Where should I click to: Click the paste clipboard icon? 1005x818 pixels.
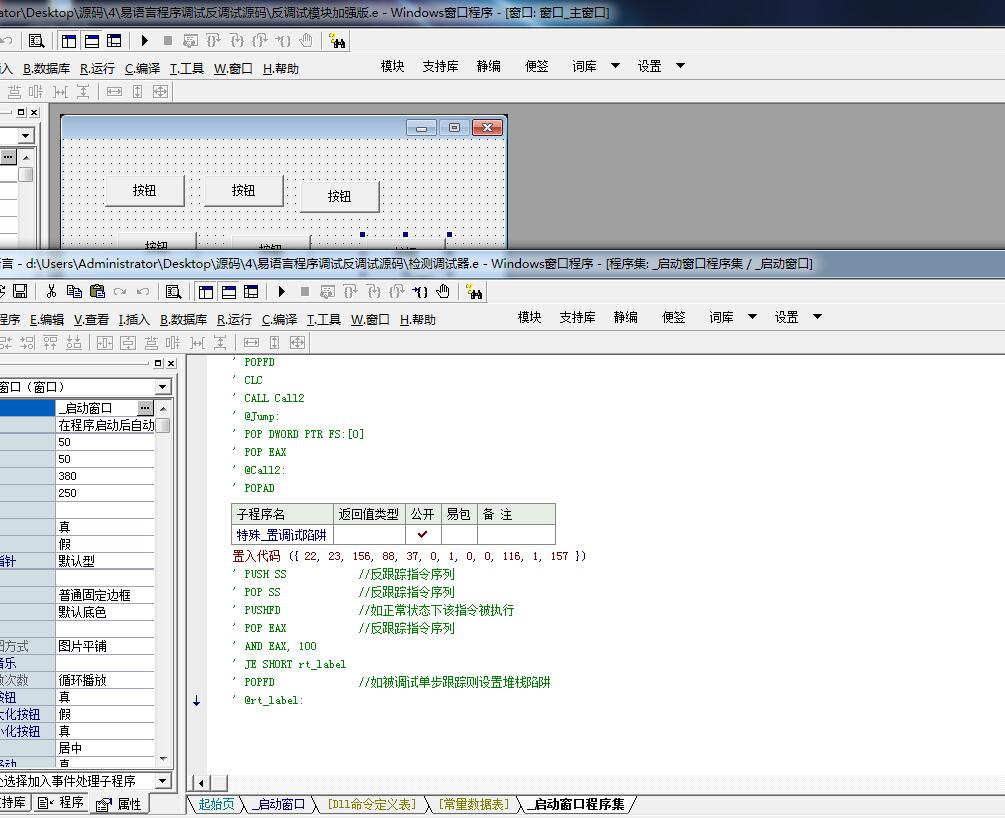[x=97, y=292]
